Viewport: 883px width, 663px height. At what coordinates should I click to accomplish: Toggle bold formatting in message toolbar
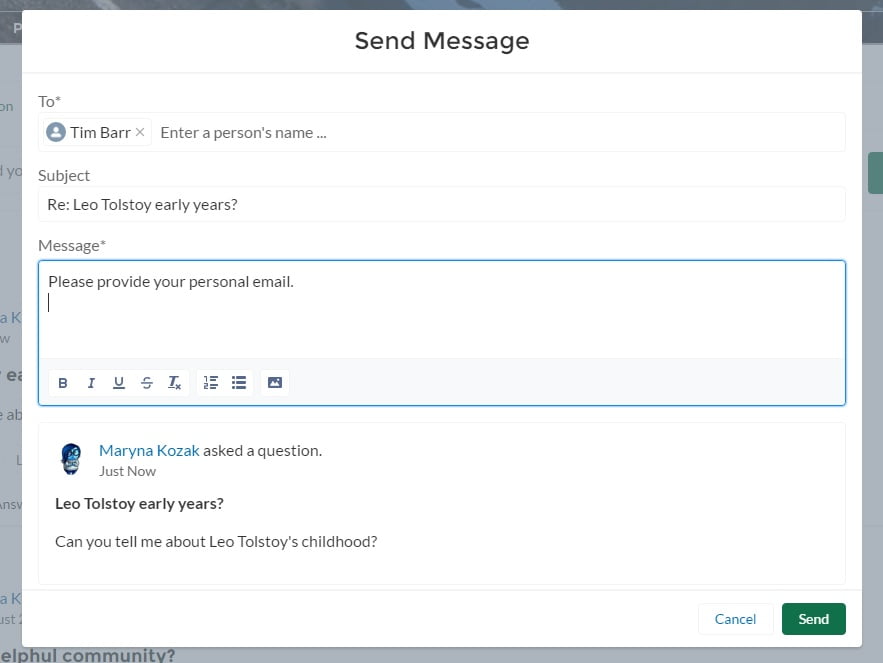63,383
